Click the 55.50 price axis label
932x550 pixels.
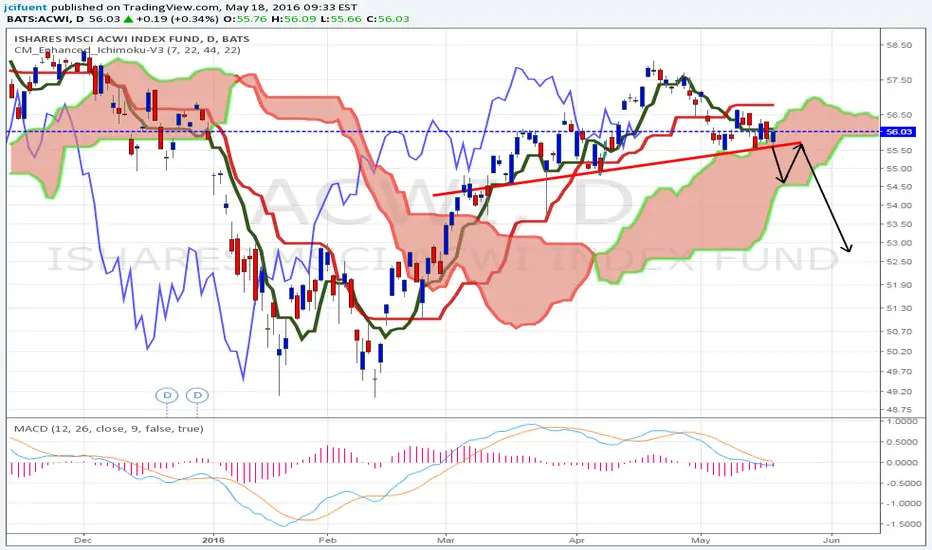coord(898,151)
